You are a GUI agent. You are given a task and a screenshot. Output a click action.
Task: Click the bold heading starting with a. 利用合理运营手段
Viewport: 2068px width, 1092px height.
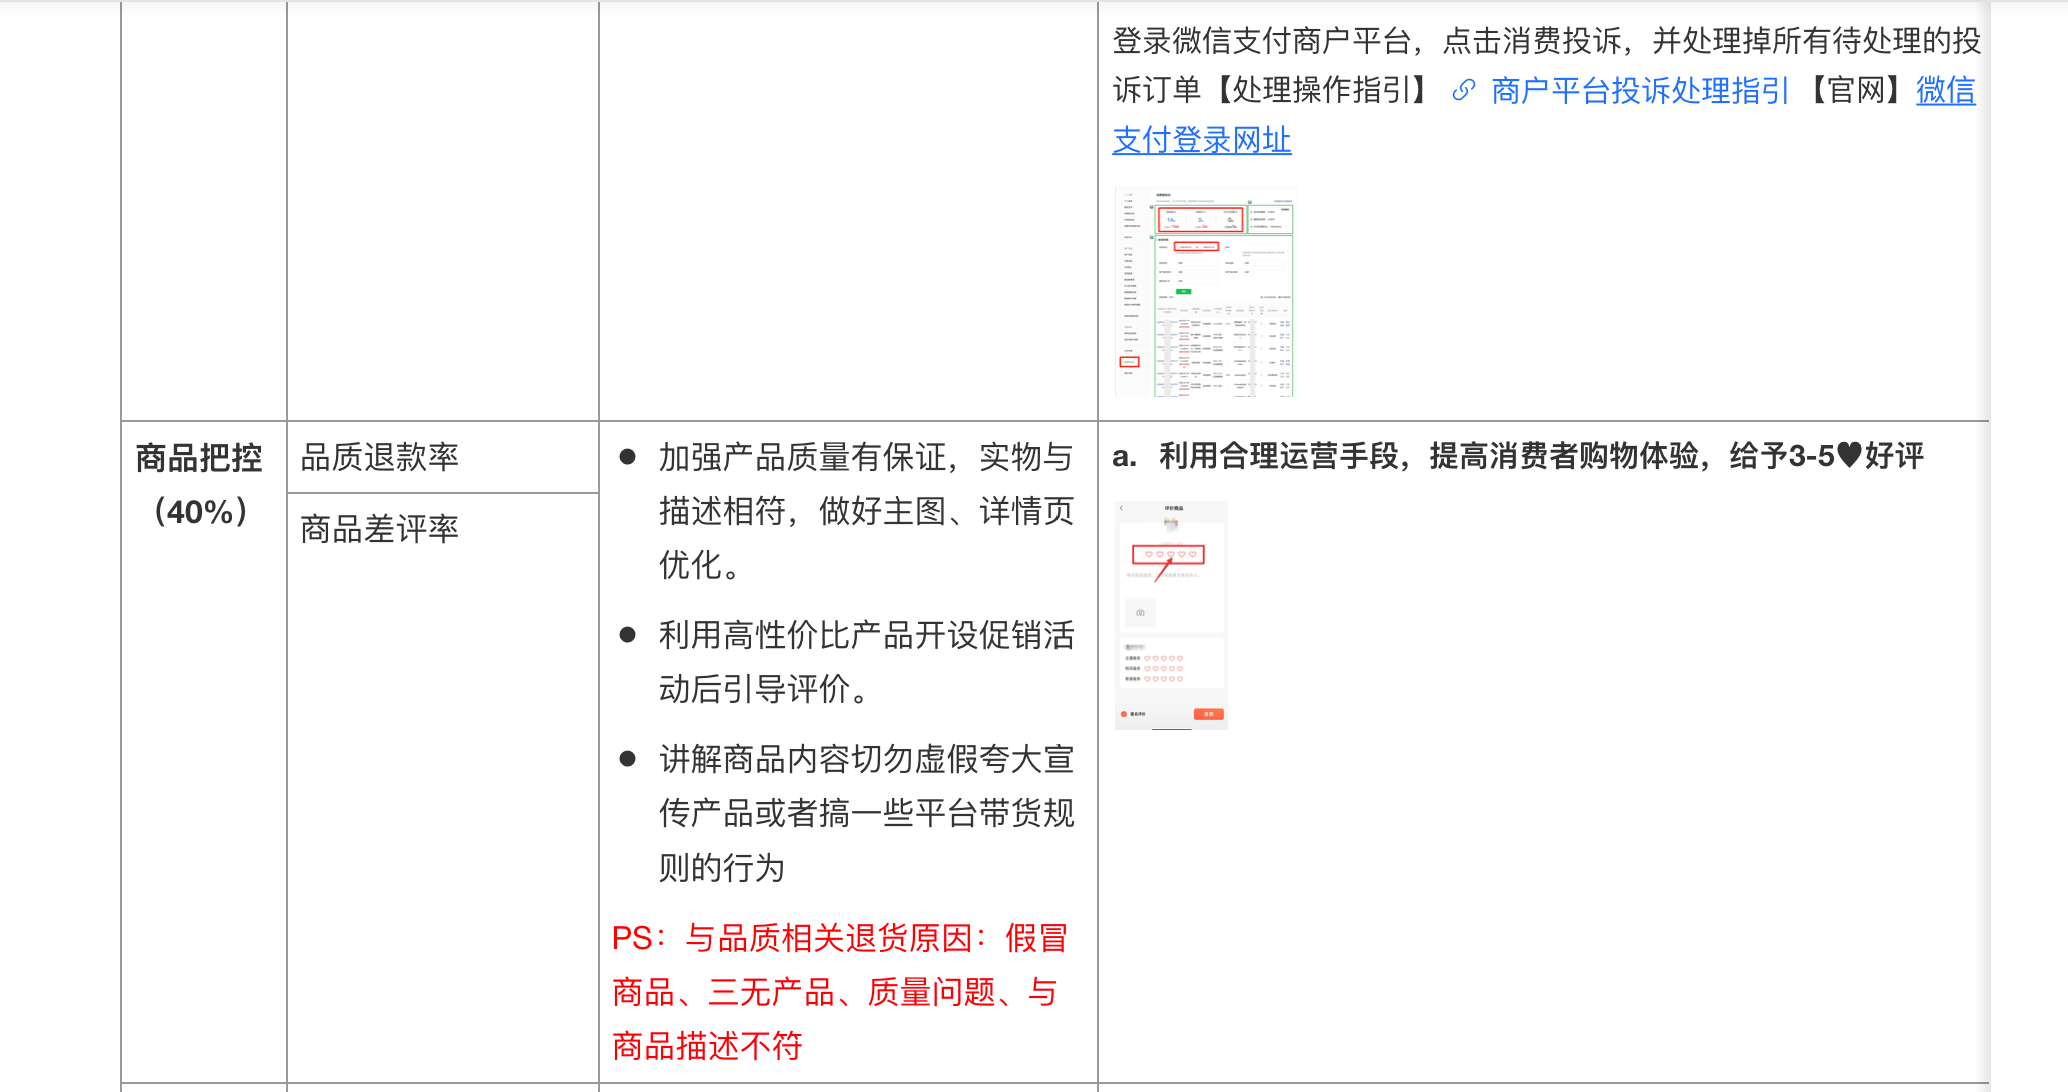[1516, 456]
